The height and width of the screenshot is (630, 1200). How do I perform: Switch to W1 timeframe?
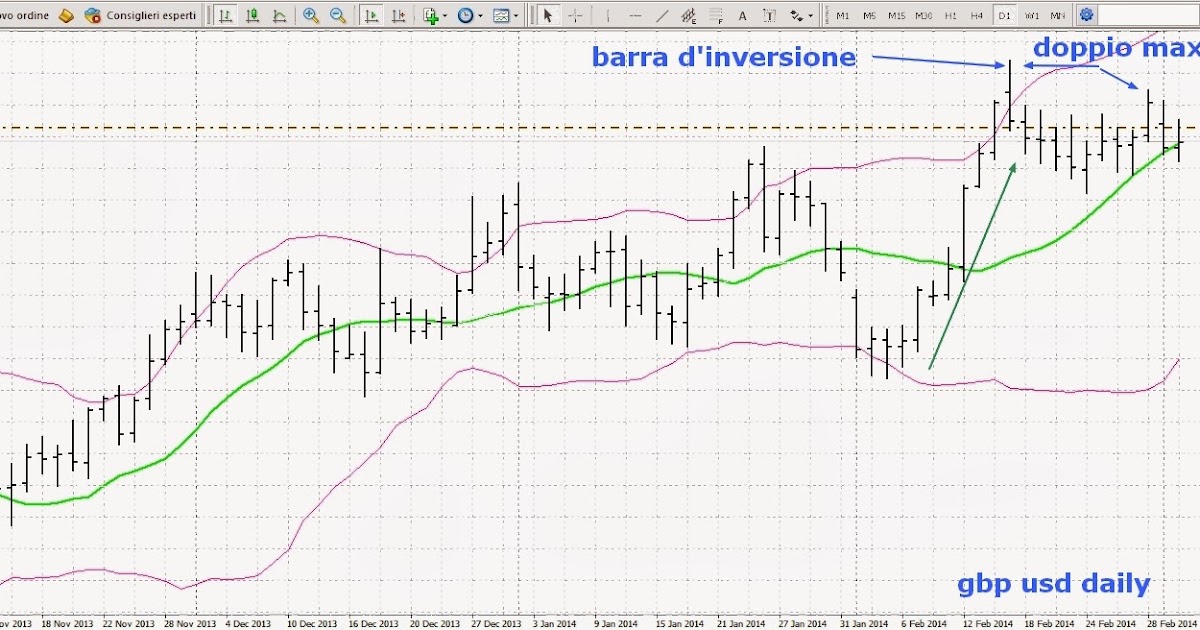[x=1031, y=15]
